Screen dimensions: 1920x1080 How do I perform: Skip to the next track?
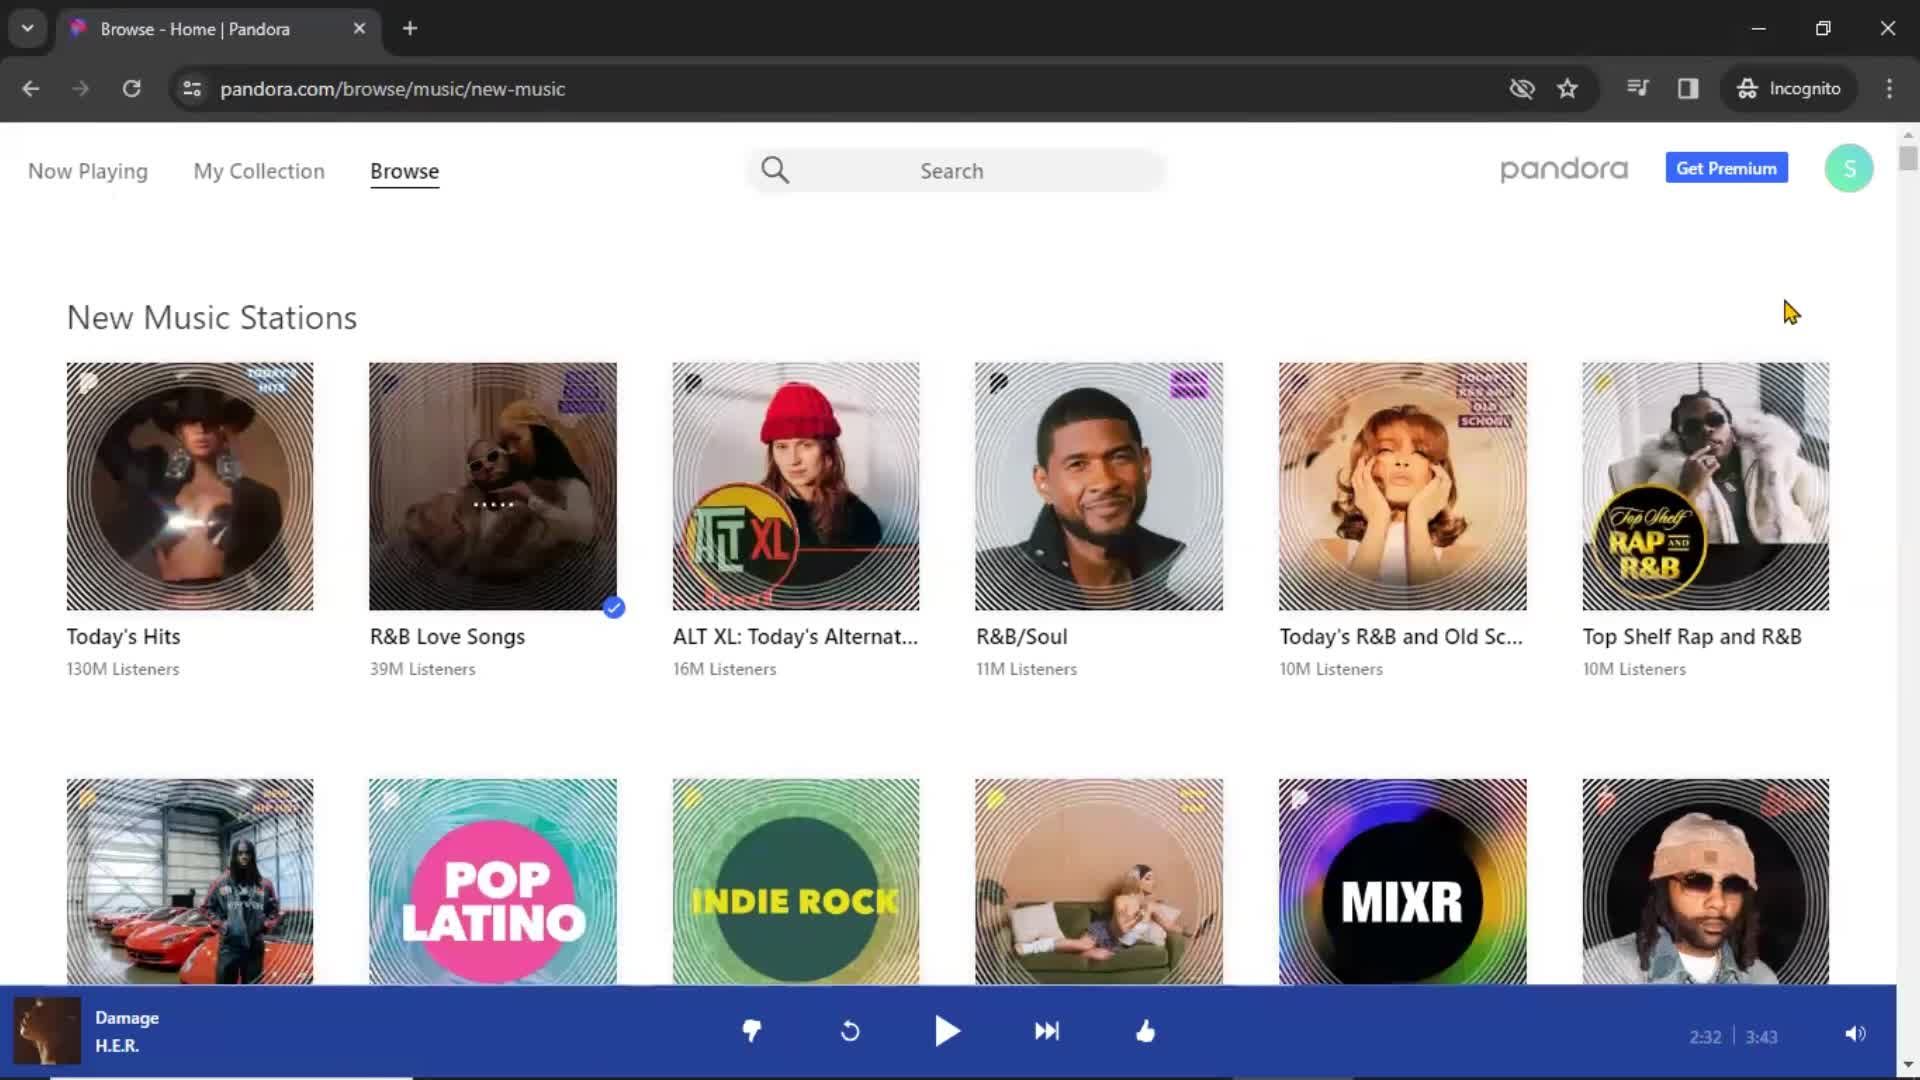pos(1047,1031)
